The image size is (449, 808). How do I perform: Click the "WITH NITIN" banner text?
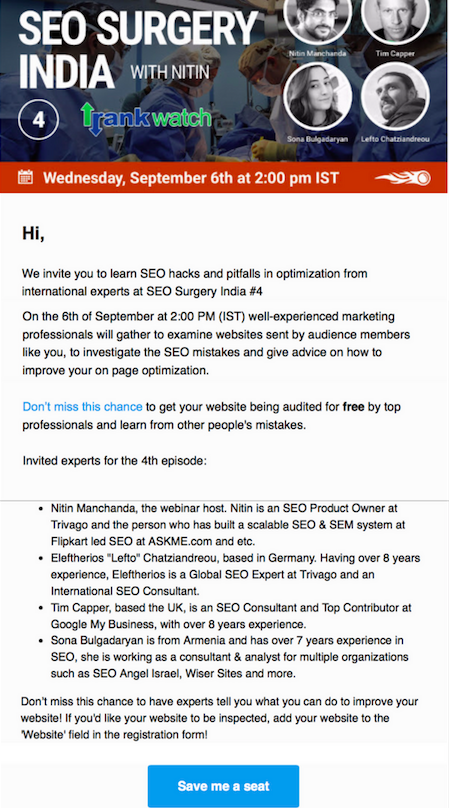click(170, 72)
